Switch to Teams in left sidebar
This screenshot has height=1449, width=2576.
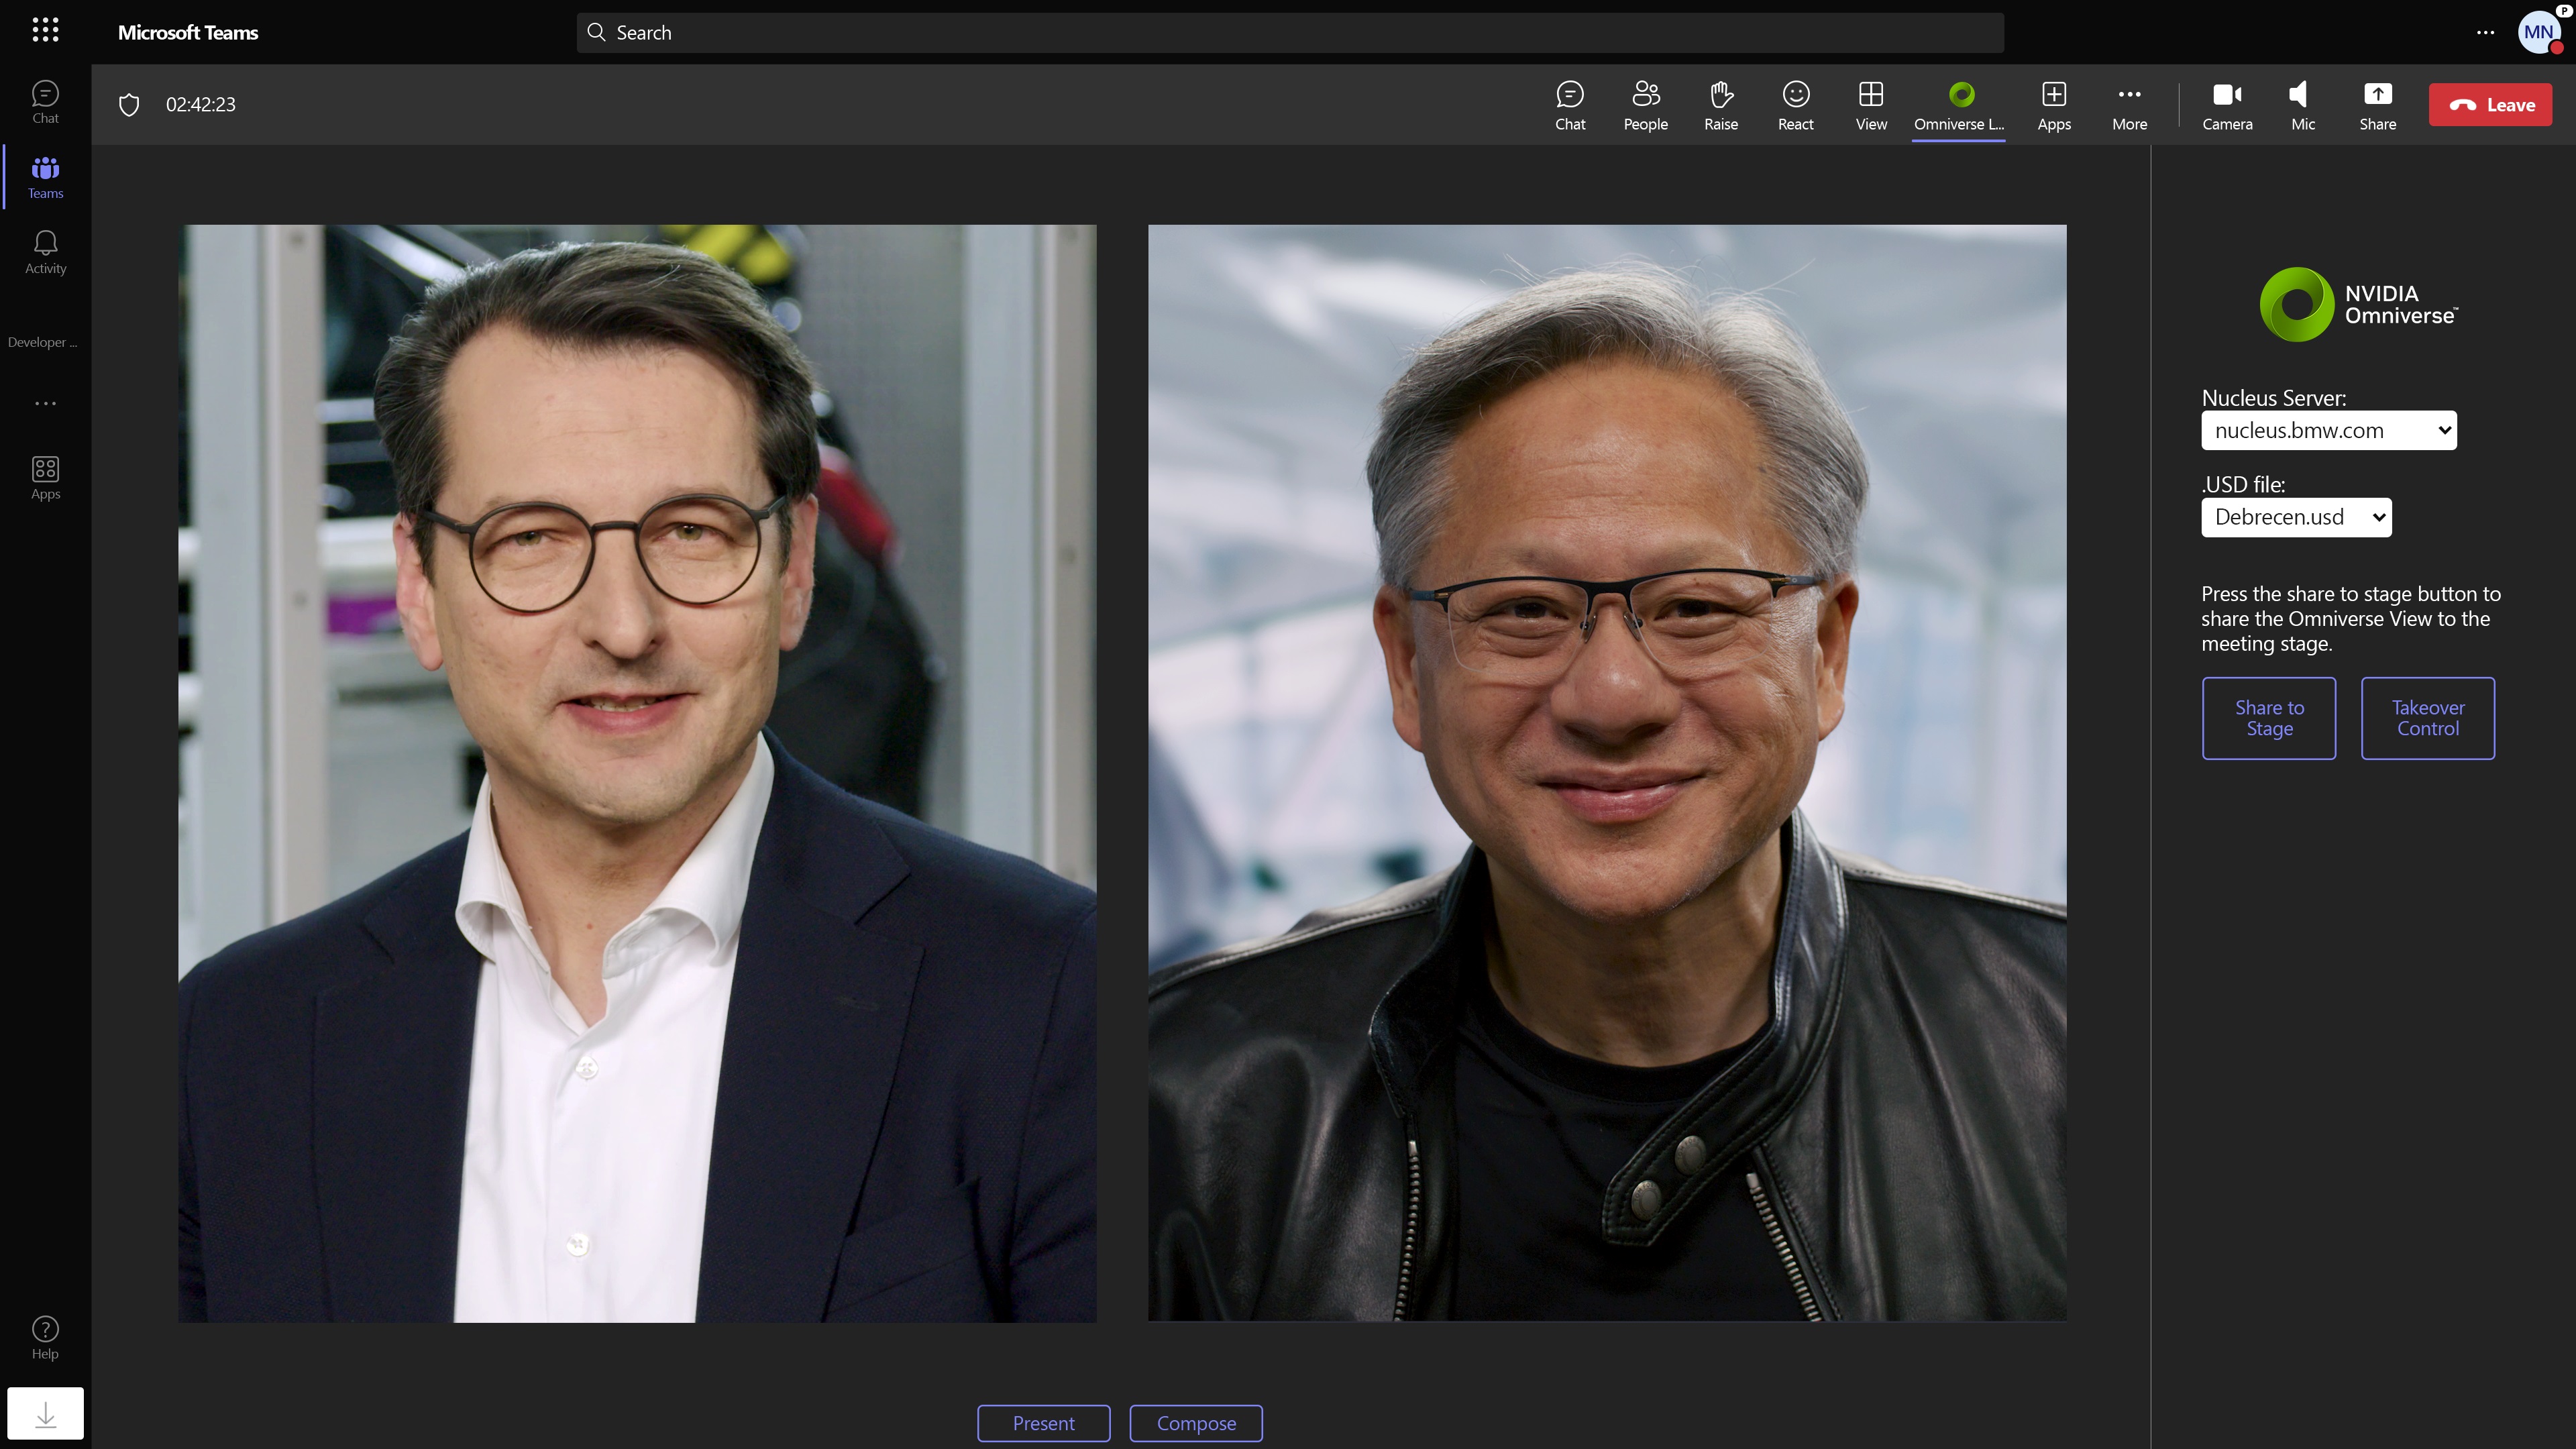click(x=45, y=177)
